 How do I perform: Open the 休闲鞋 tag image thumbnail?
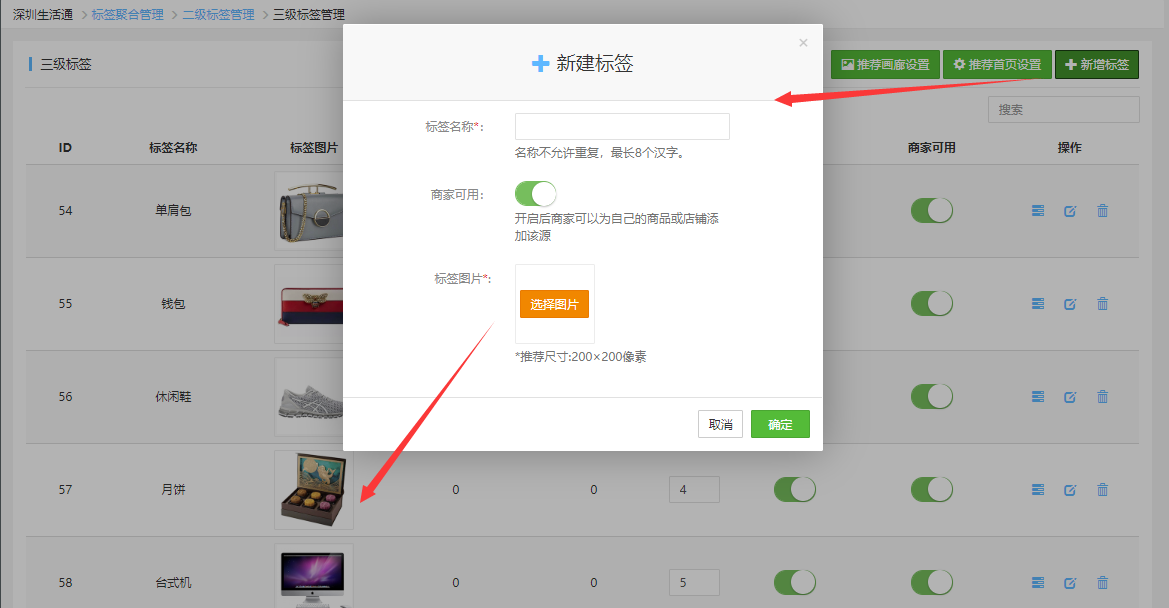click(x=309, y=397)
